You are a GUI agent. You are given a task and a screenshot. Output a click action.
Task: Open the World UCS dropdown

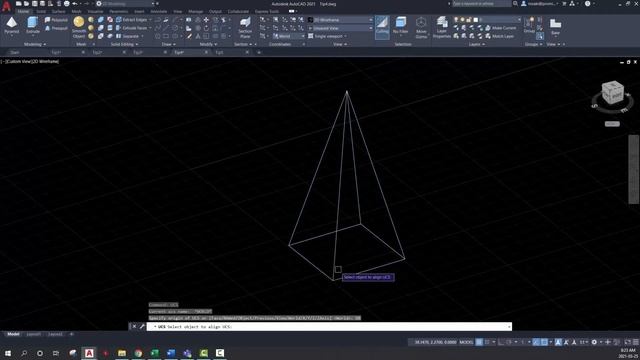click(289, 36)
